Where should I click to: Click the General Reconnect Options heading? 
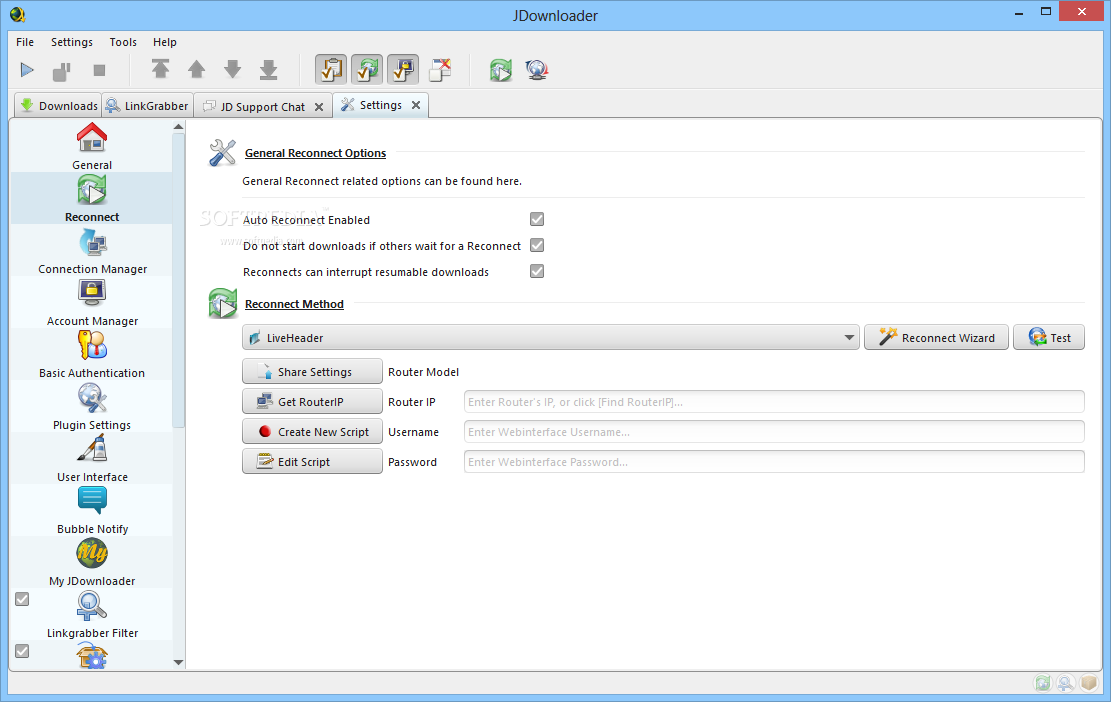315,153
